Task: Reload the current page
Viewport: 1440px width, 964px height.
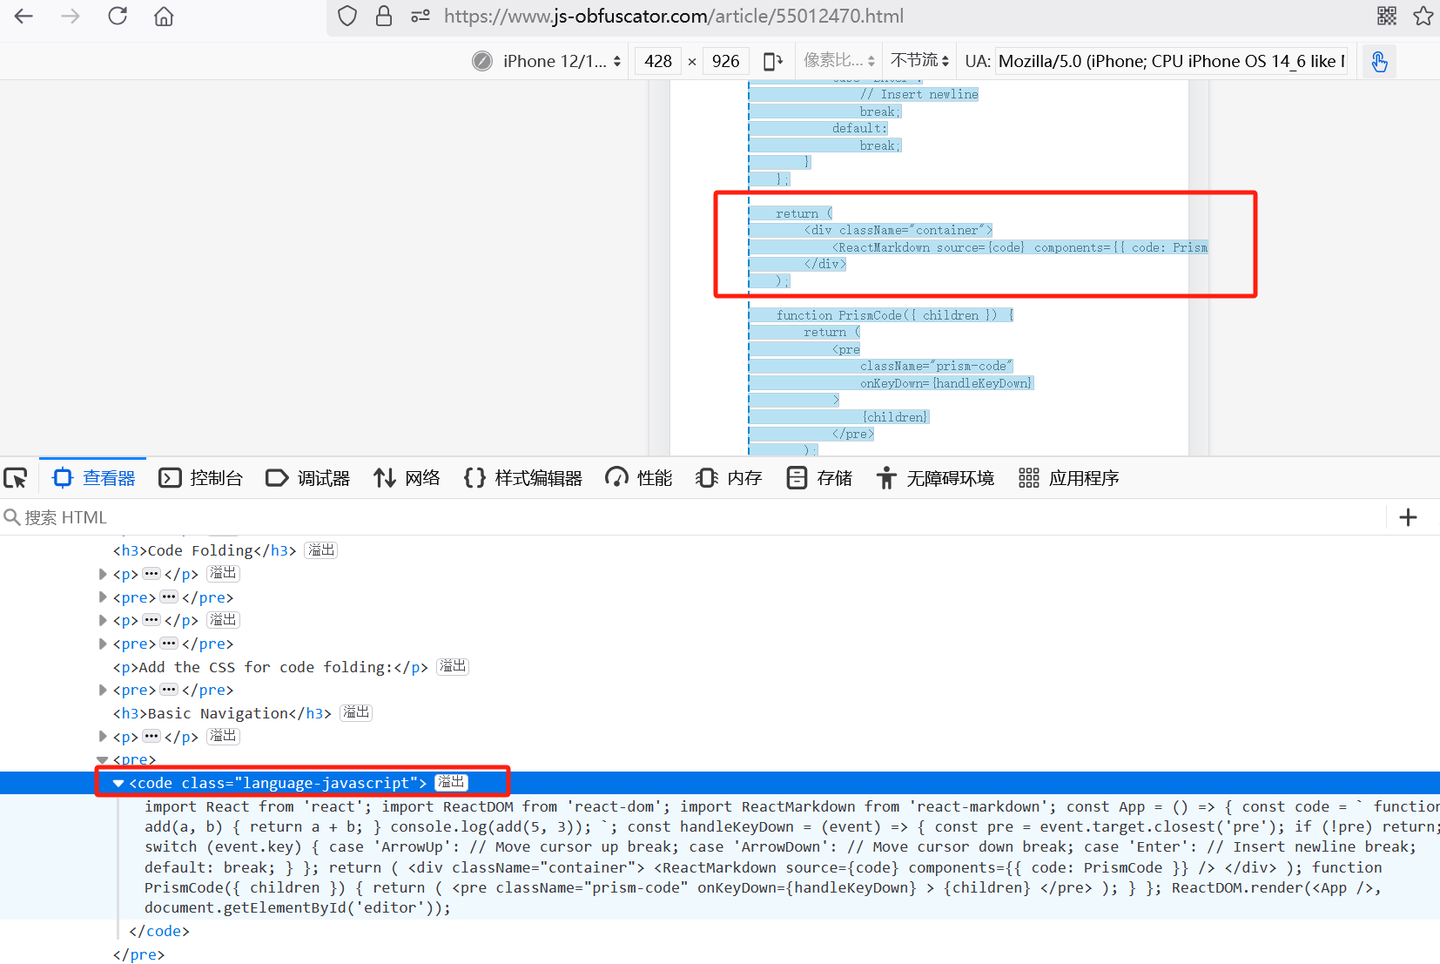Action: tap(117, 16)
